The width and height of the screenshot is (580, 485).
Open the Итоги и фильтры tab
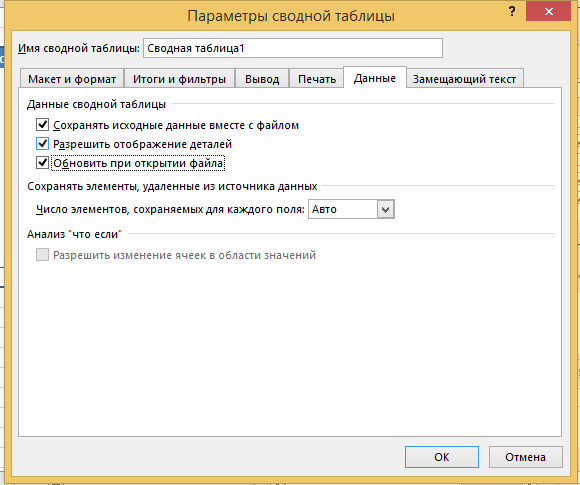[179, 79]
